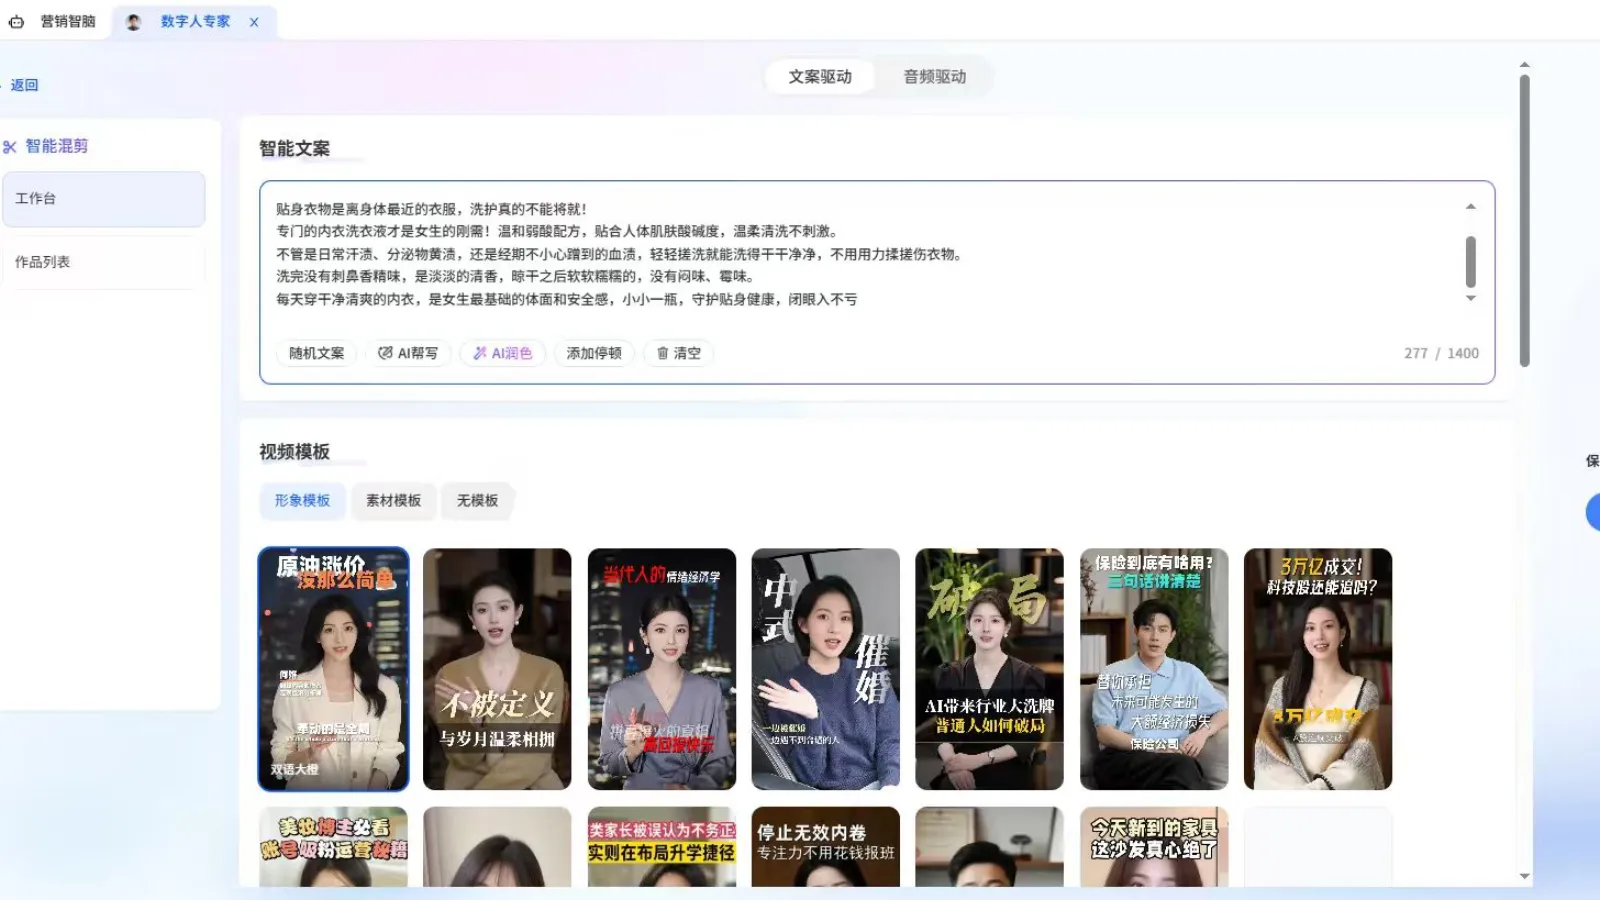Click the robot icon beside 营销智脑
The height and width of the screenshot is (900, 1600).
pyautogui.click(x=16, y=21)
